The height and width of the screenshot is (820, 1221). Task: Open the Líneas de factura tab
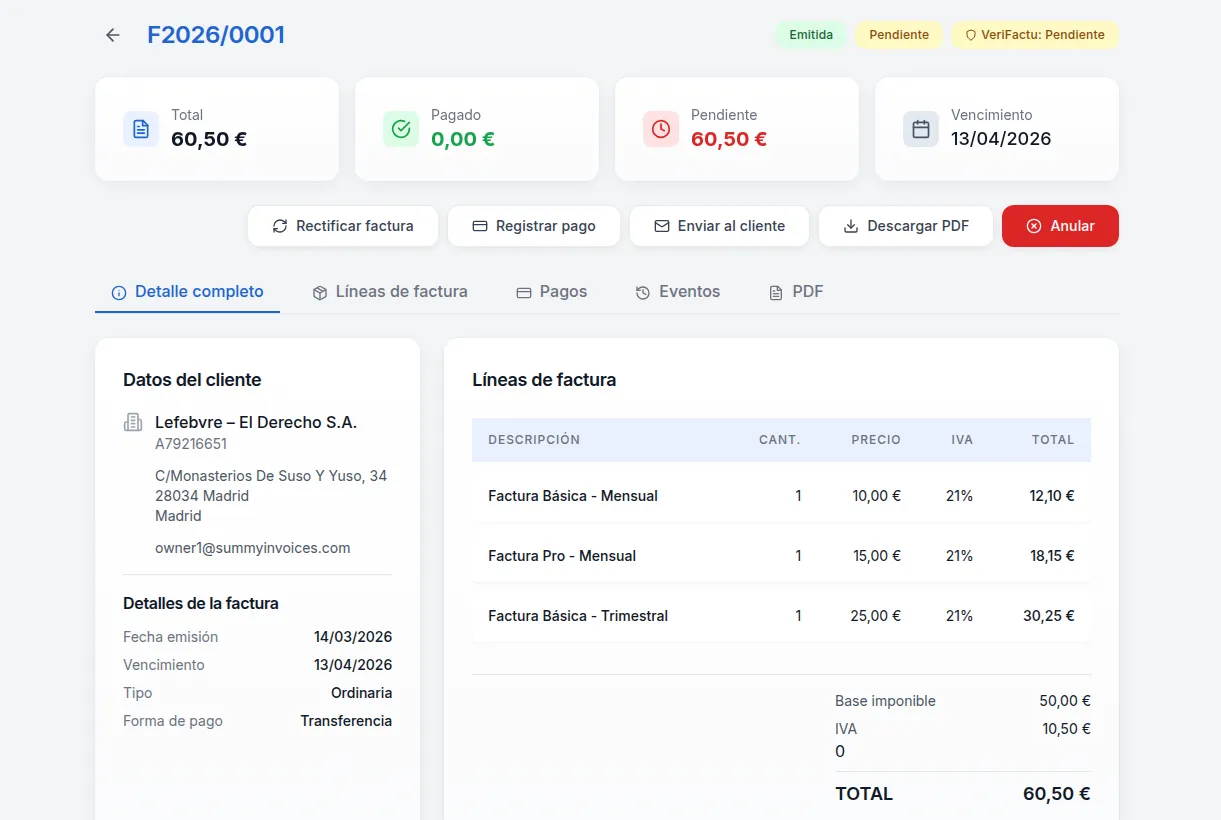click(390, 292)
